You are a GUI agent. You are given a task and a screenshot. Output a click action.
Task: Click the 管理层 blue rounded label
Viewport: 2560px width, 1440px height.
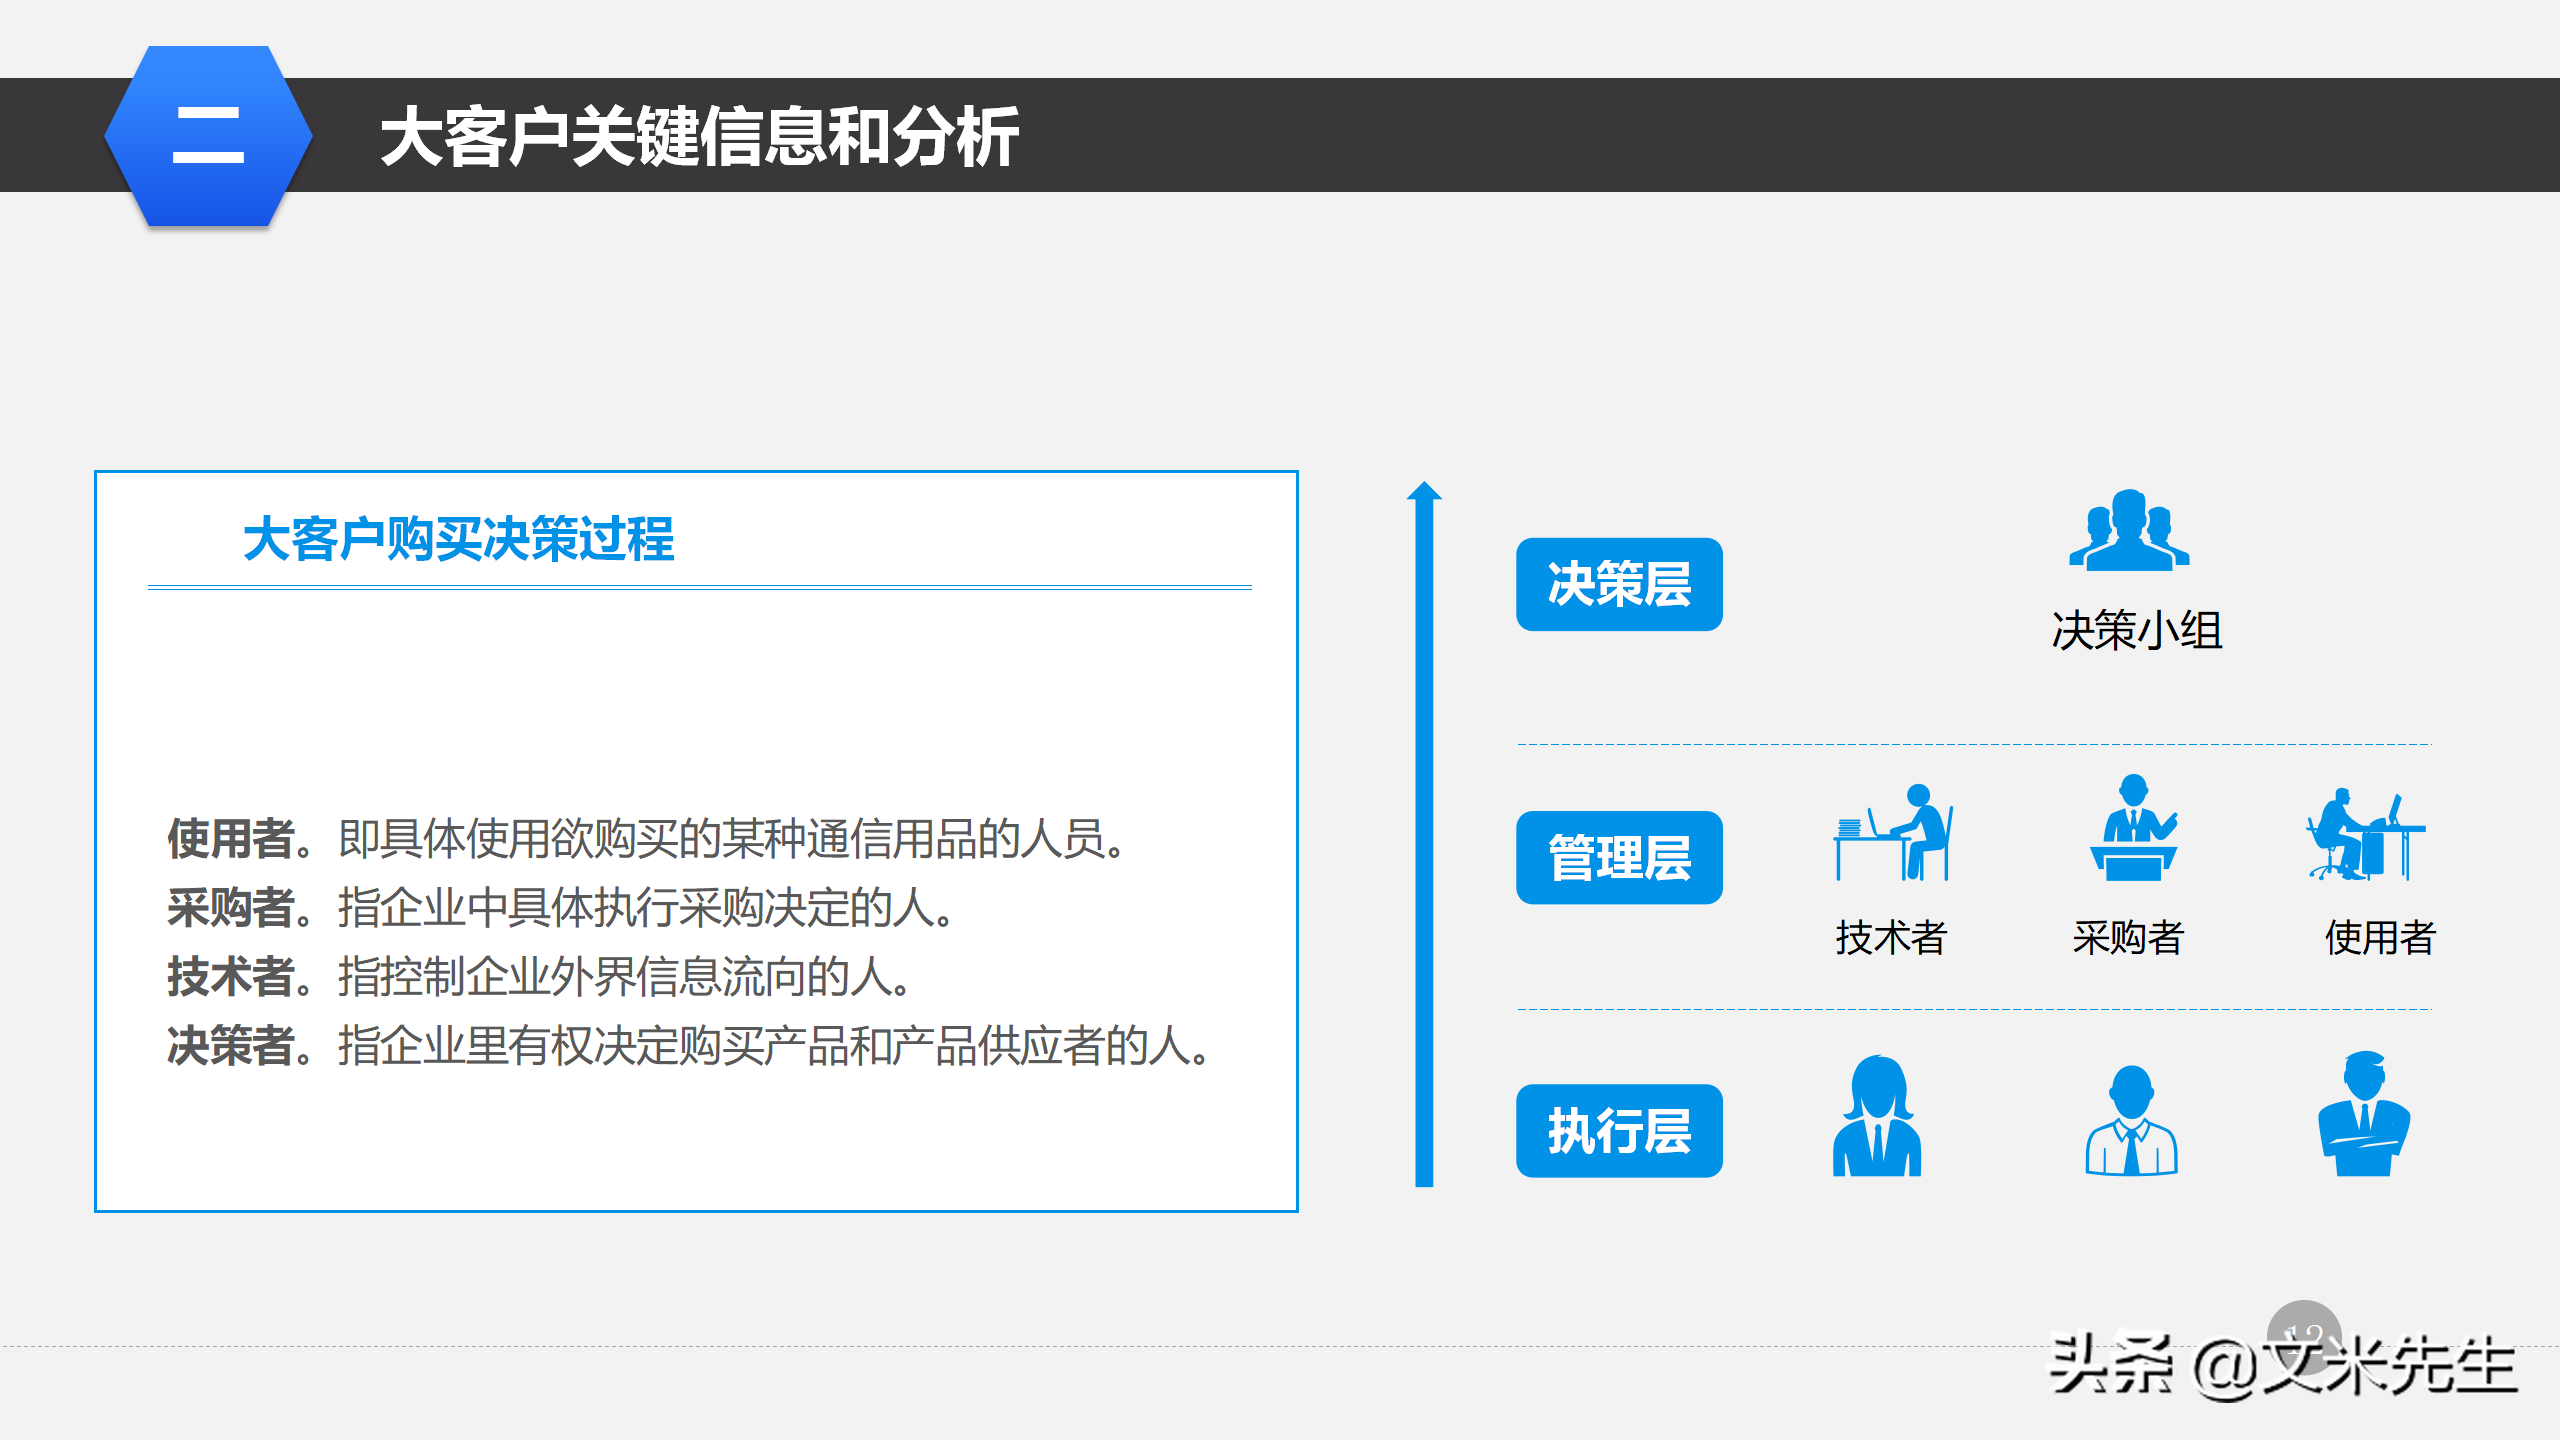(1621, 858)
